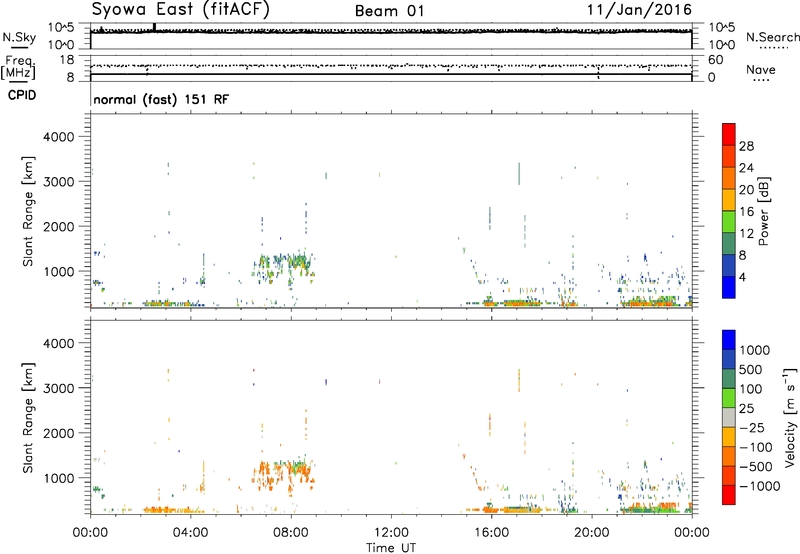Click the "Beam 01" heading
This screenshot has width=800, height=554.
pos(389,11)
